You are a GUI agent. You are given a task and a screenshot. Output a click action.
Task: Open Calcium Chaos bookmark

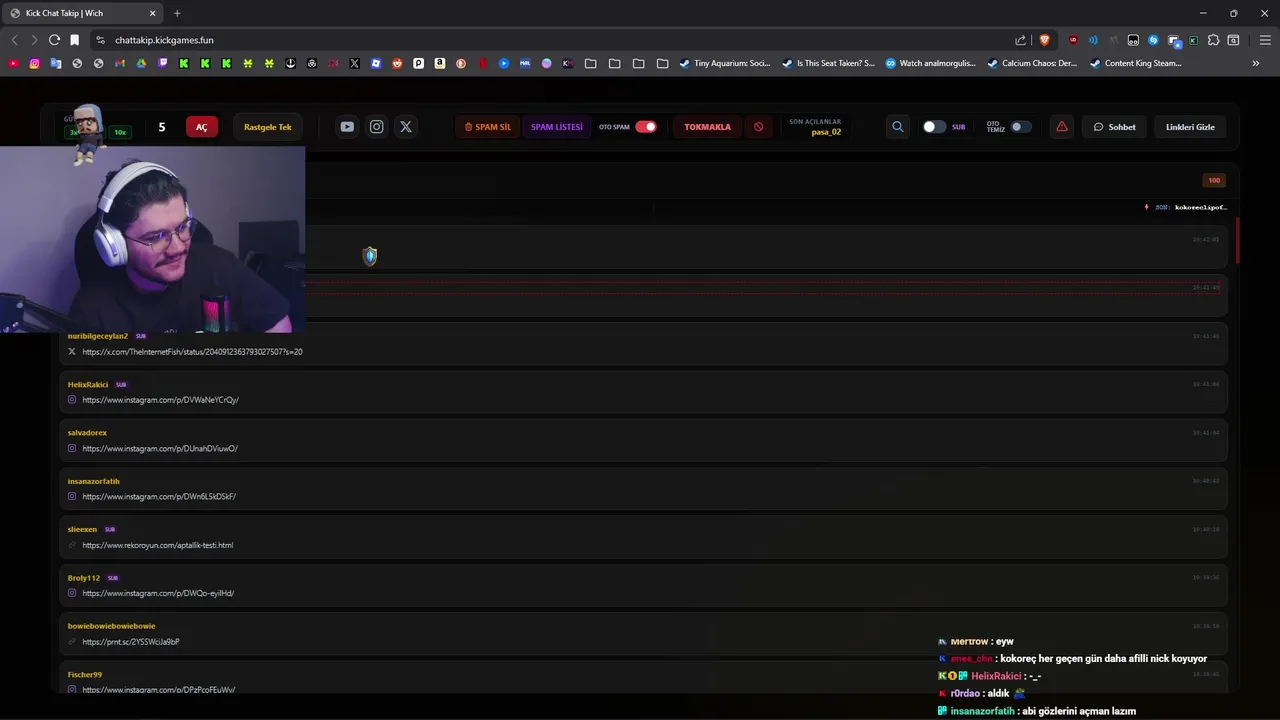tap(1032, 63)
